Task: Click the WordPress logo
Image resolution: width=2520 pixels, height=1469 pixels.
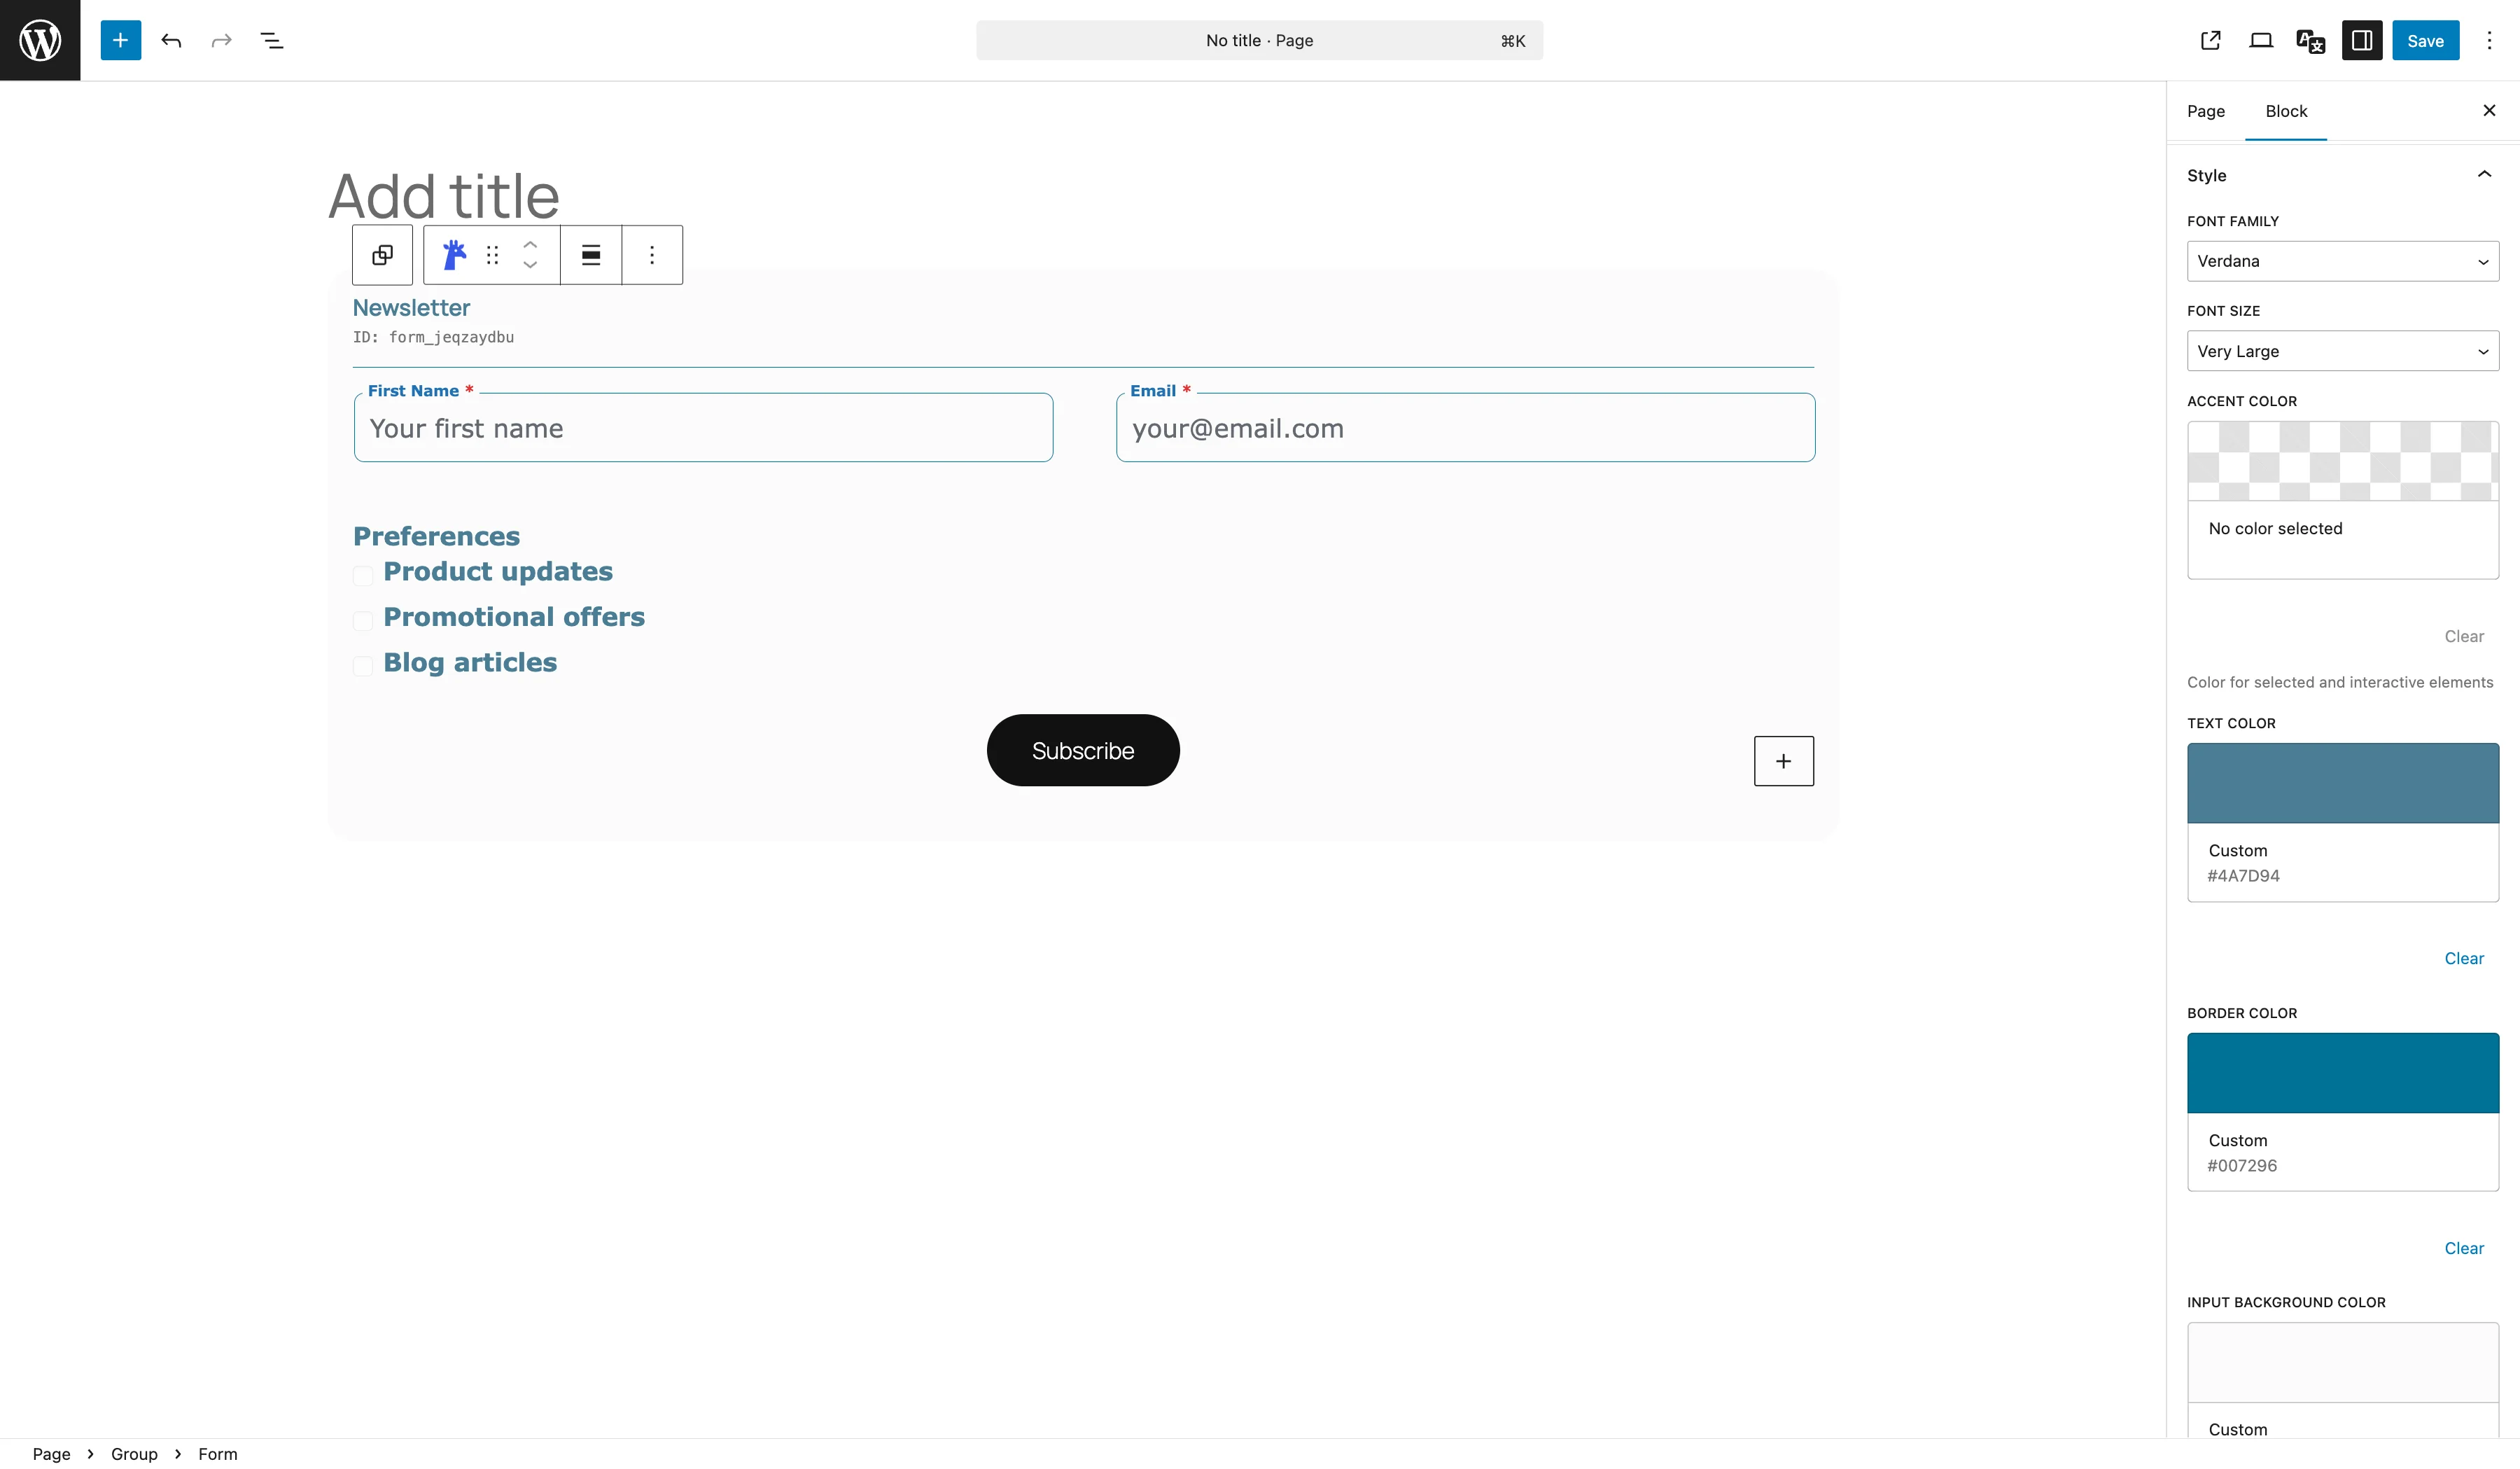Action: point(40,40)
